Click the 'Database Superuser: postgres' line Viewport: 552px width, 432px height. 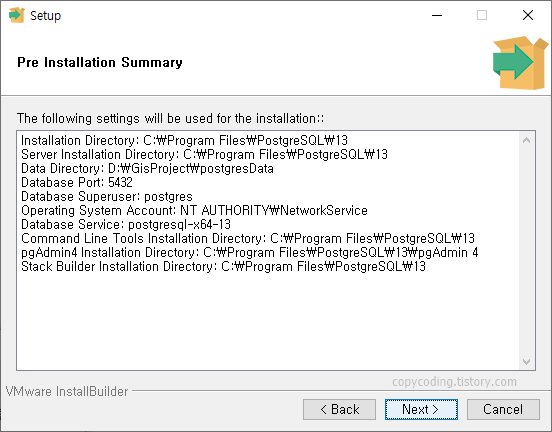pyautogui.click(x=107, y=196)
